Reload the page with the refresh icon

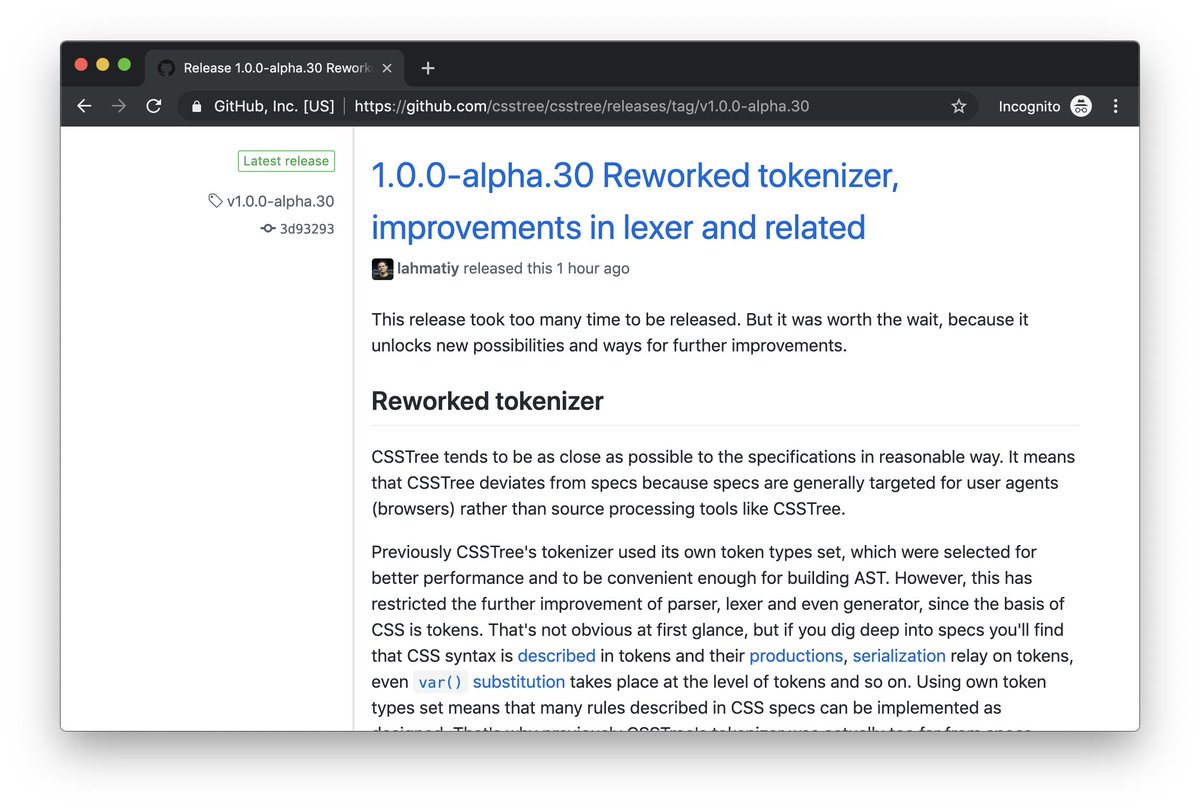click(154, 106)
